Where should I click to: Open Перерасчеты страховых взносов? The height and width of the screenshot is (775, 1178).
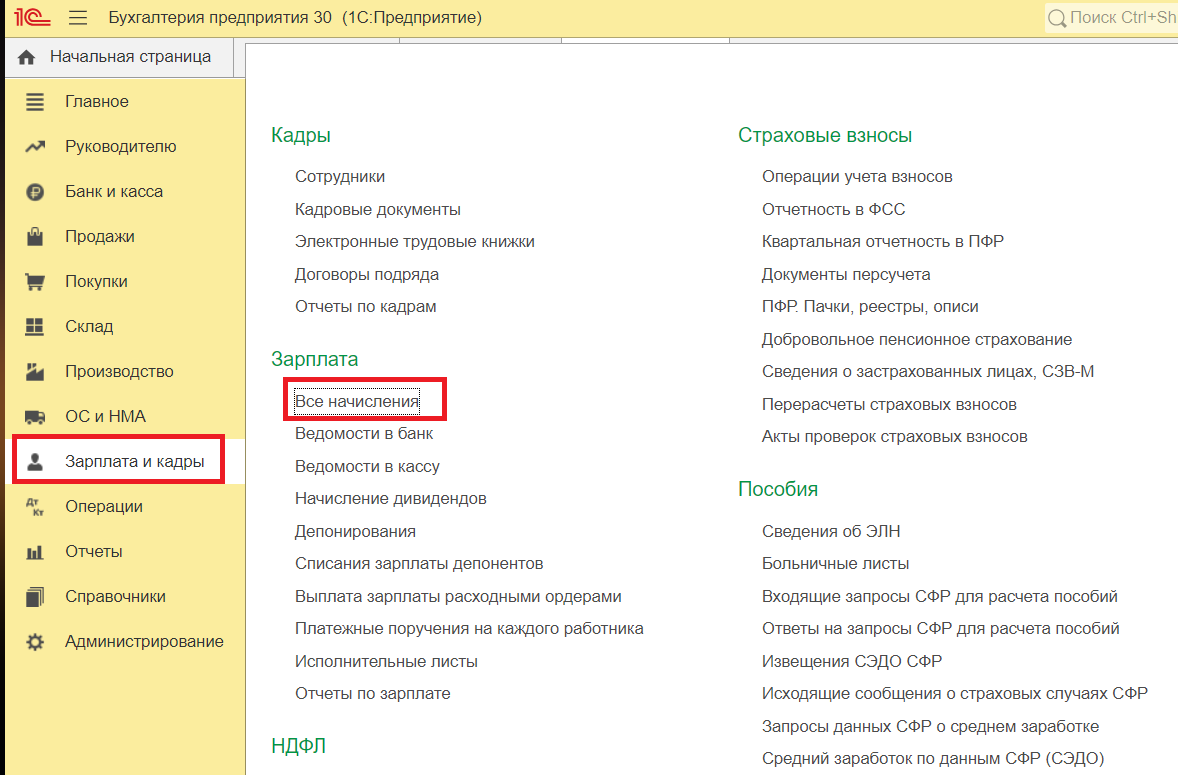coord(889,405)
